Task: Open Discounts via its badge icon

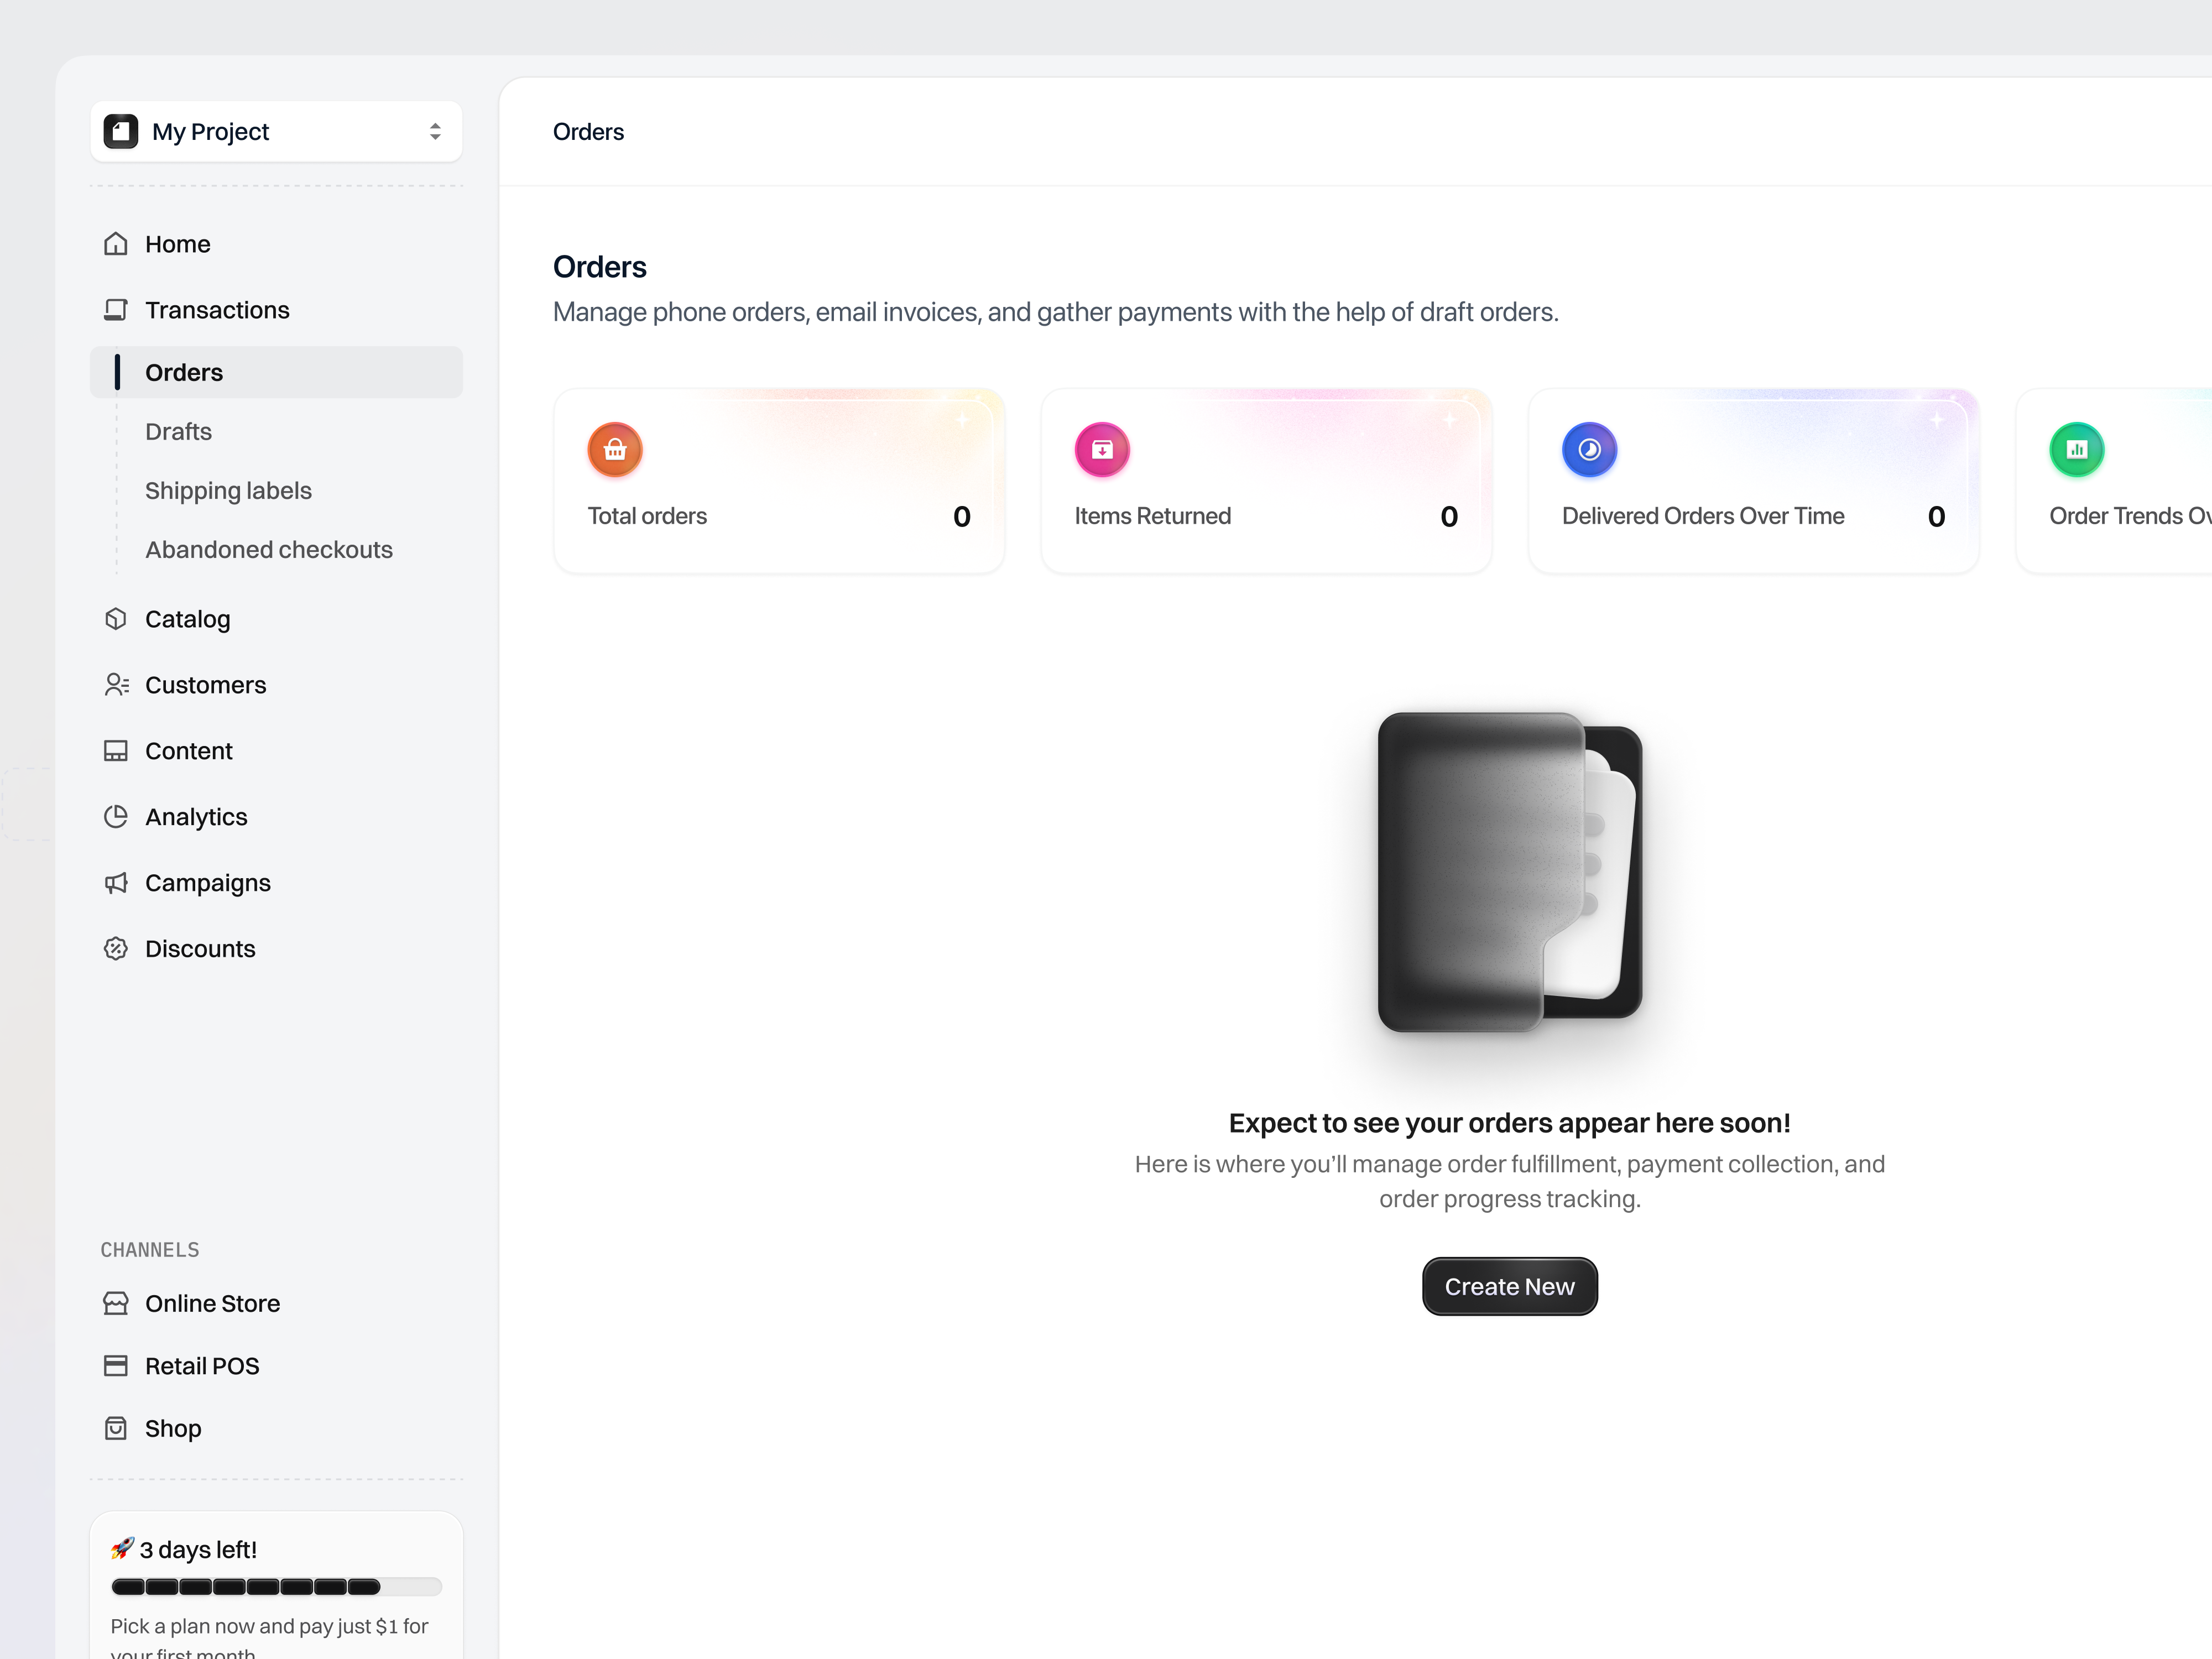Action: 116,948
